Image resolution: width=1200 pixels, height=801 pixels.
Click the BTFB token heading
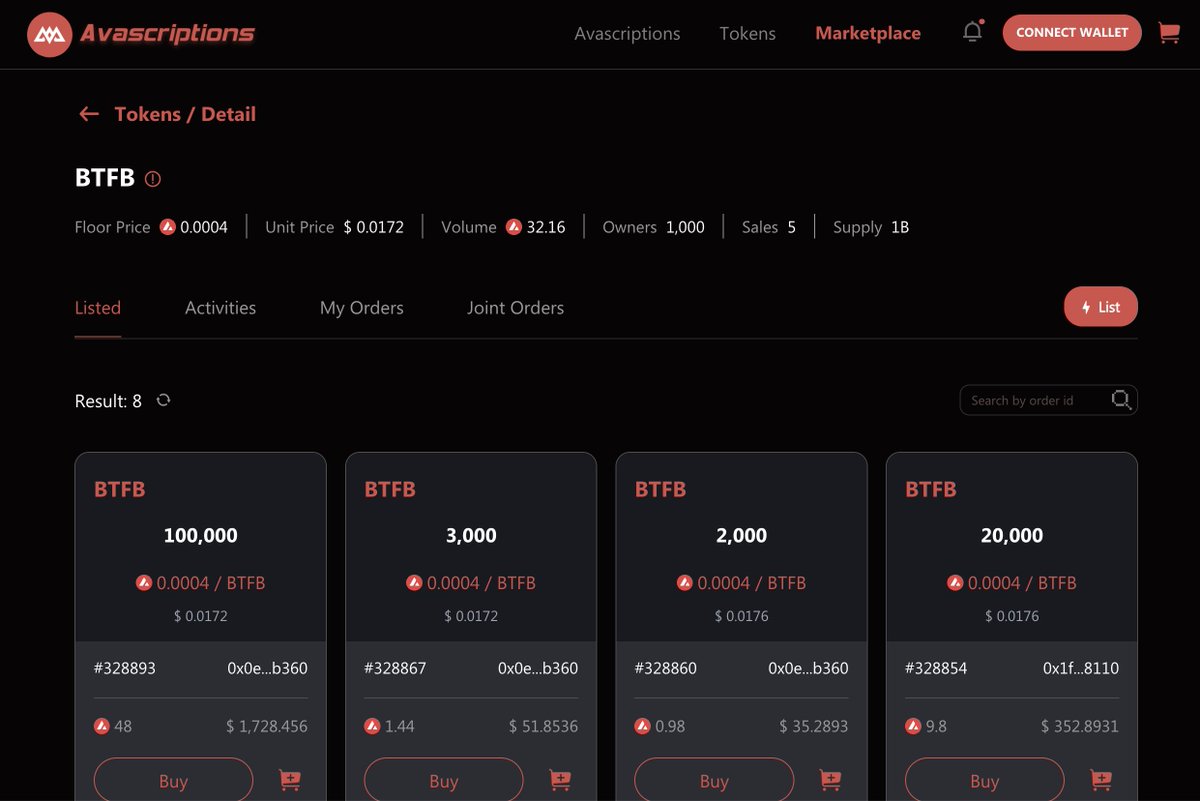pos(105,178)
